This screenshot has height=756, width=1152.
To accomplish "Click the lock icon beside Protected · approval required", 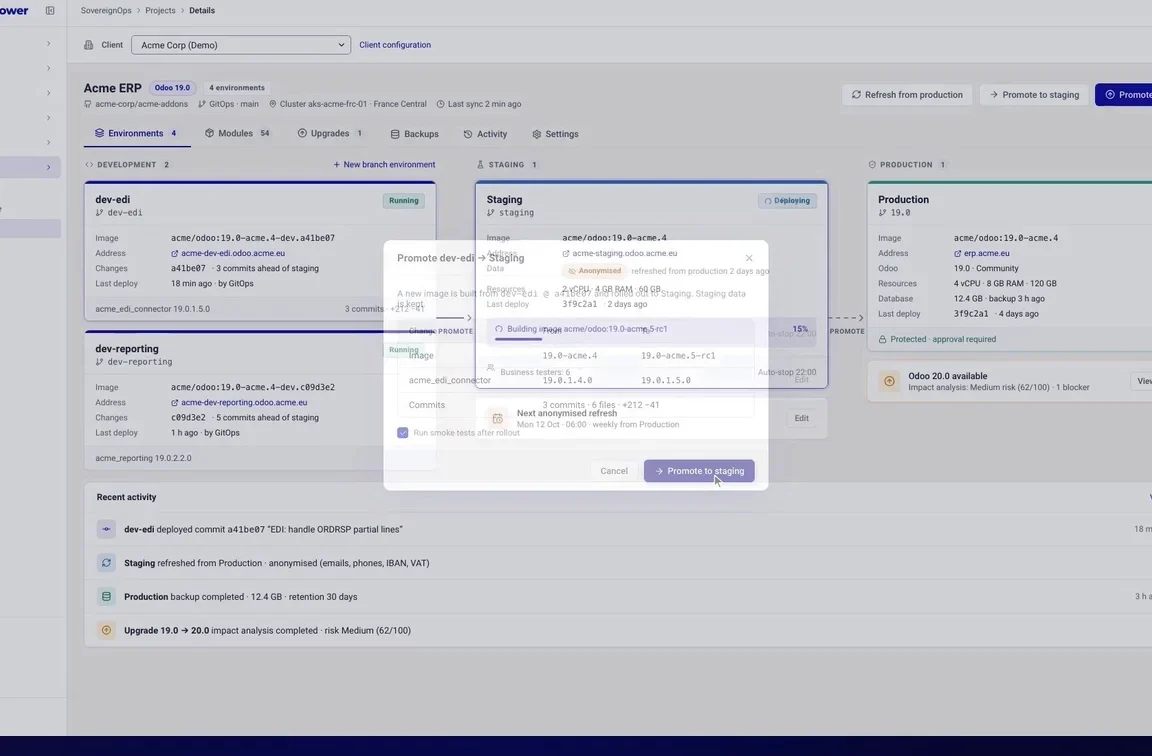I will point(882,339).
